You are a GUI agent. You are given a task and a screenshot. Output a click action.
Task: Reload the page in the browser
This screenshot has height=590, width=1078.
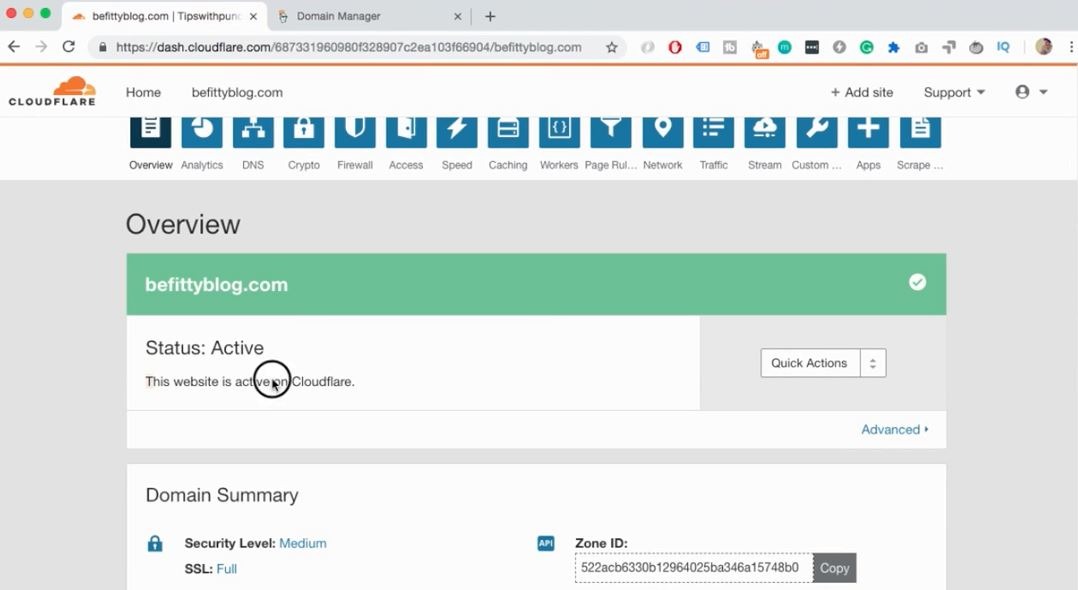point(68,47)
